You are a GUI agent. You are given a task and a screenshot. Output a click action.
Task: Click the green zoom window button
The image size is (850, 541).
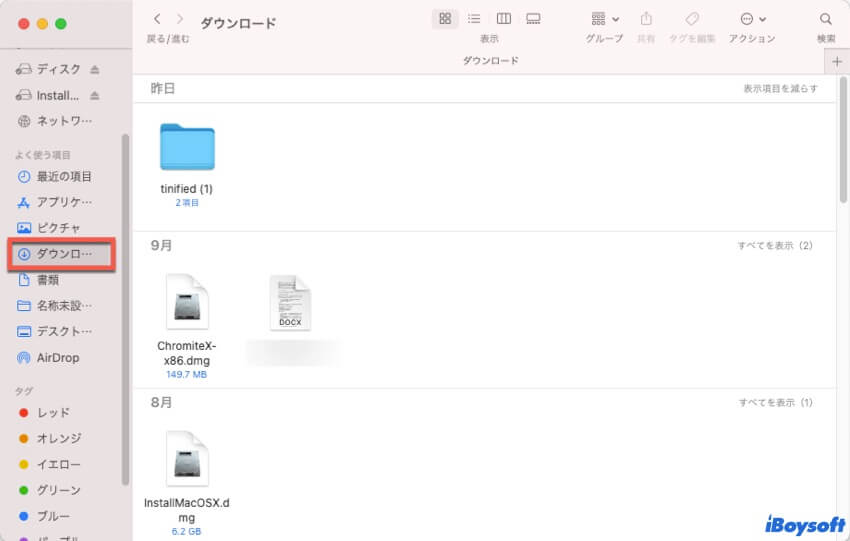pos(61,24)
